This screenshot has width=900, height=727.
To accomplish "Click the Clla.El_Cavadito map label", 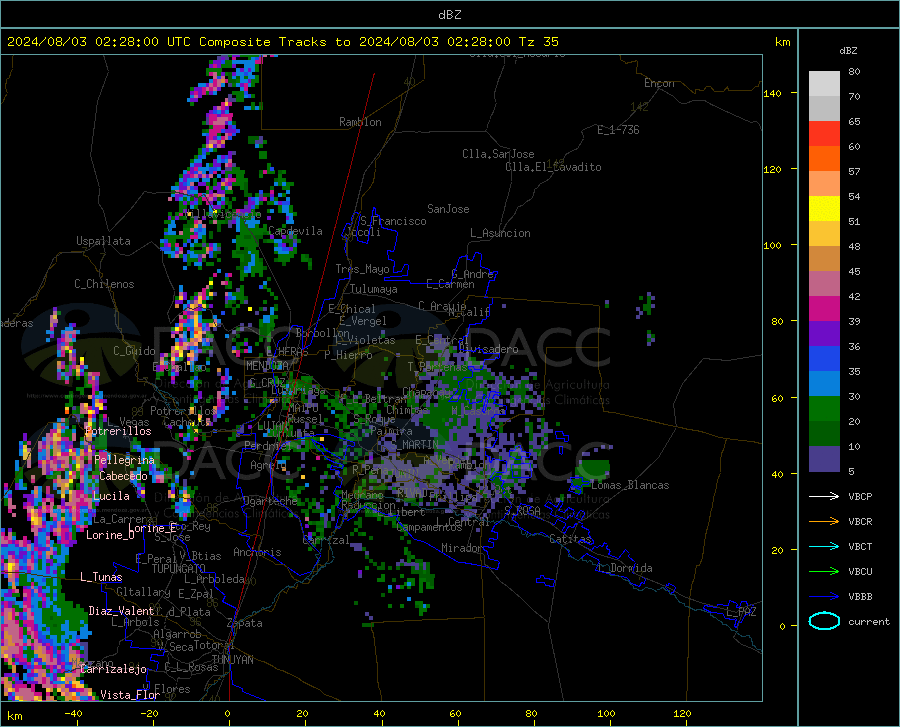I will click(x=553, y=167).
